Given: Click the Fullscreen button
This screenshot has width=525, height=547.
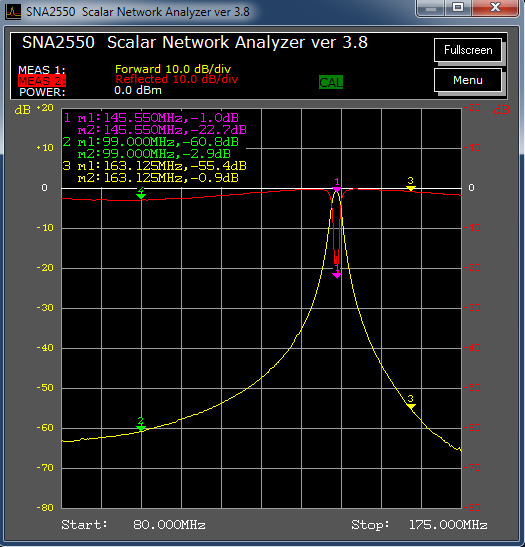Looking at the screenshot, I should (x=468, y=50).
